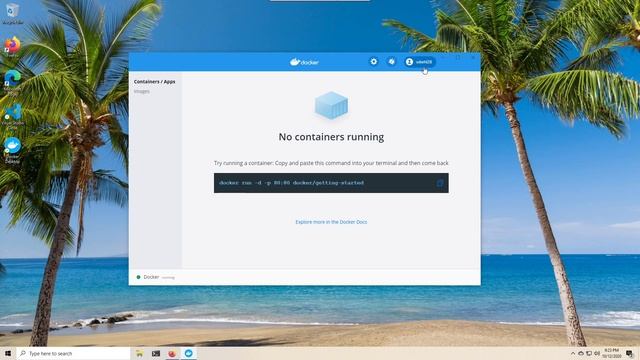Select Visual Studio Code desktop shortcut
The width and height of the screenshot is (640, 360).
(13, 116)
